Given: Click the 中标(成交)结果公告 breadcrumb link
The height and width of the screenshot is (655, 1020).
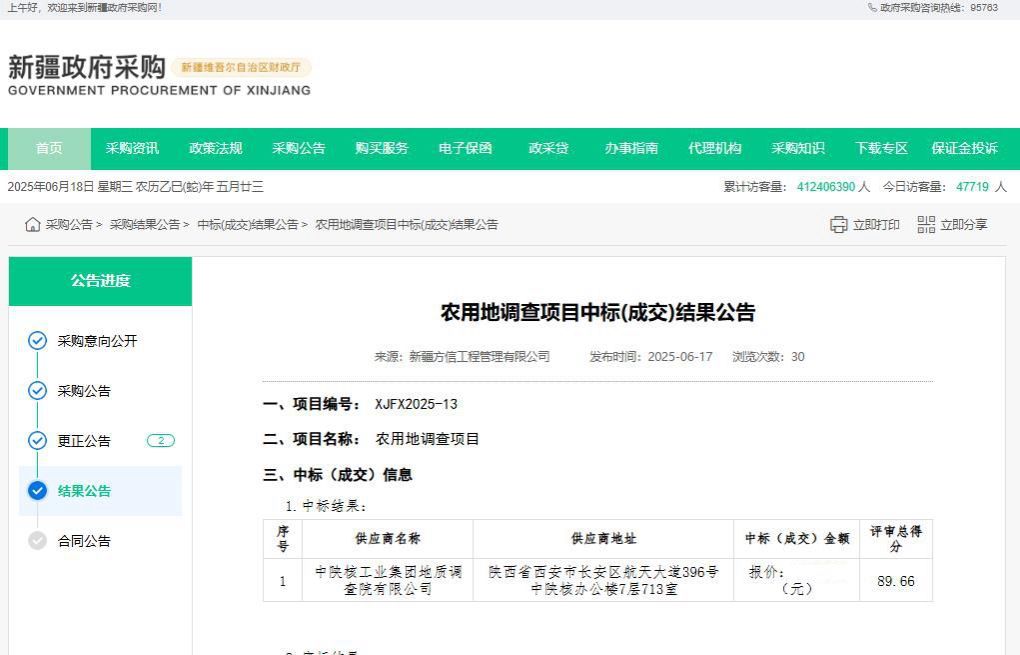Looking at the screenshot, I should pyautogui.click(x=247, y=225).
